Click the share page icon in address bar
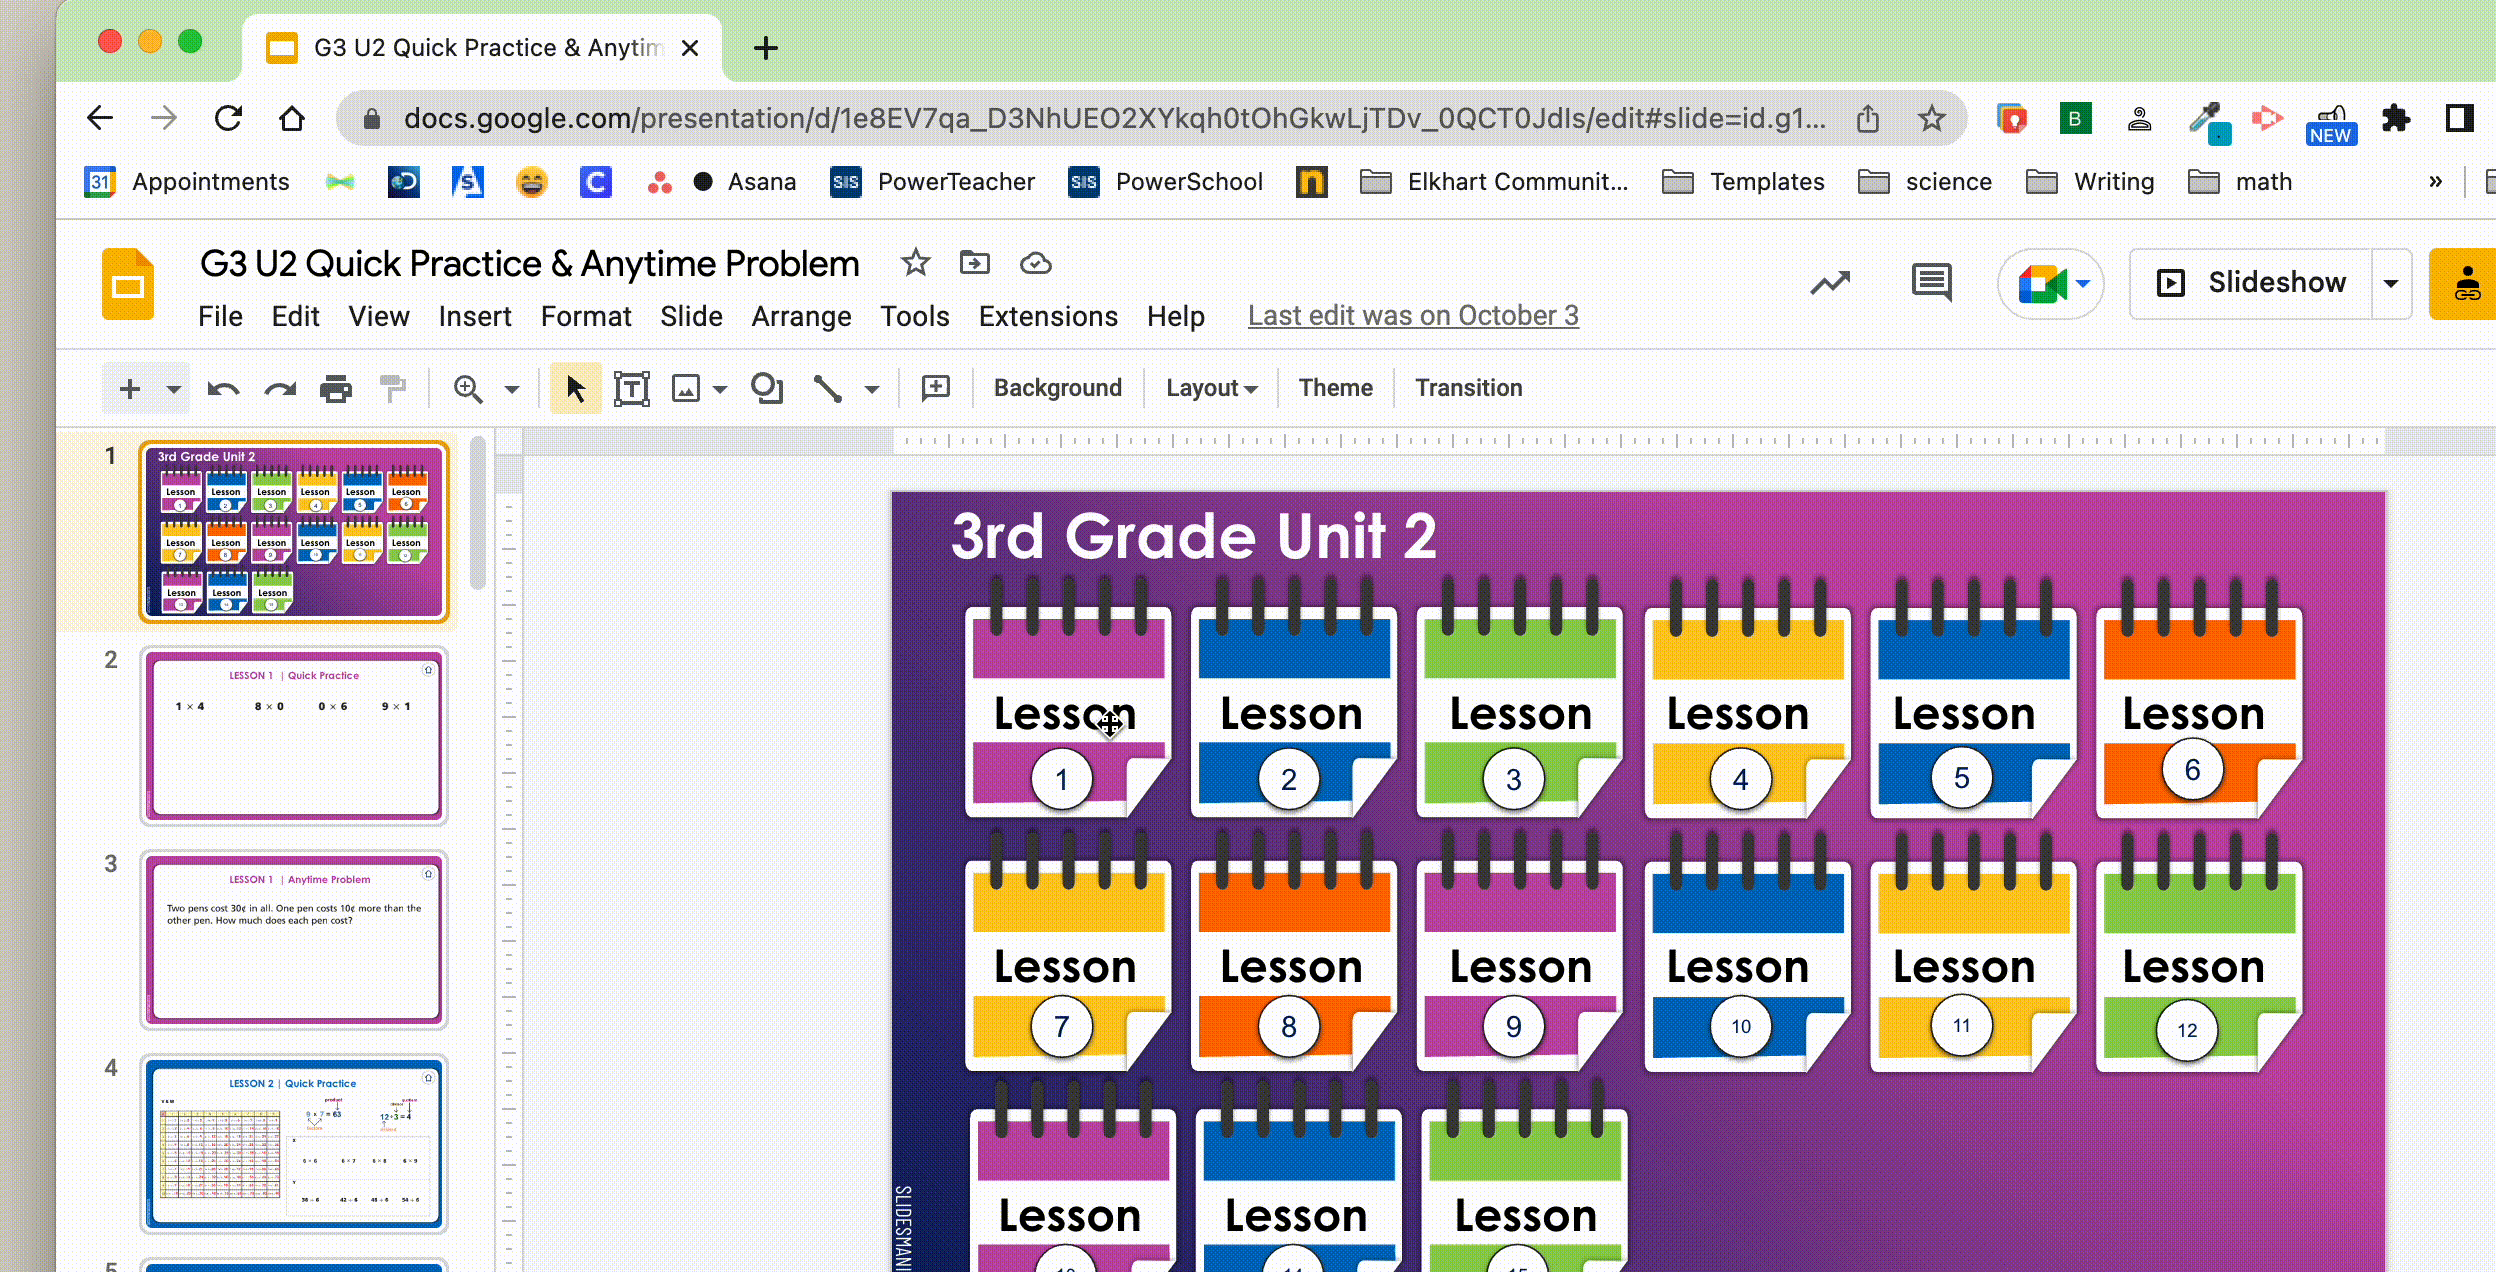 [1867, 119]
